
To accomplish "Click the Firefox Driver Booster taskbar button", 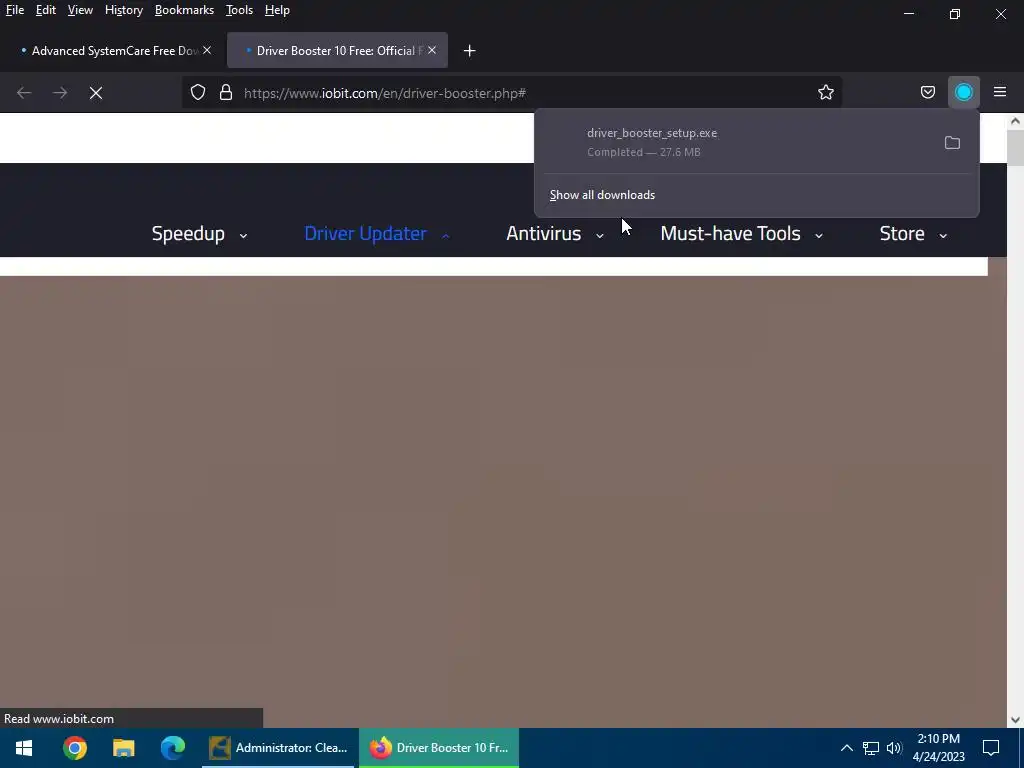I will click(439, 748).
